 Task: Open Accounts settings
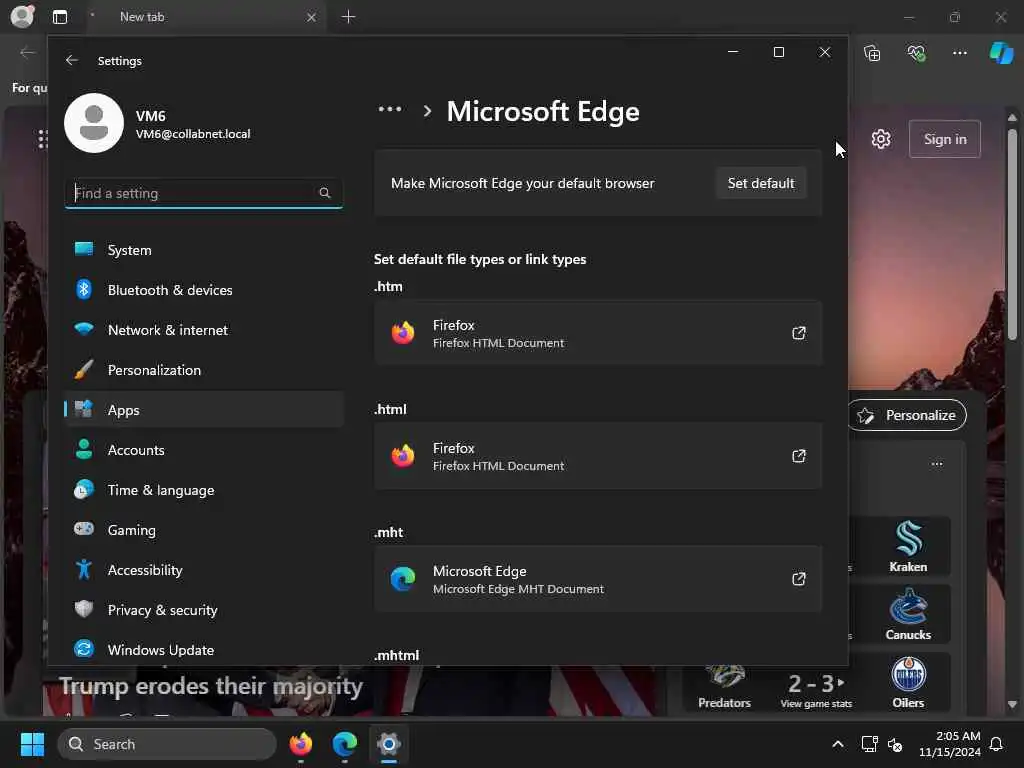point(204,449)
